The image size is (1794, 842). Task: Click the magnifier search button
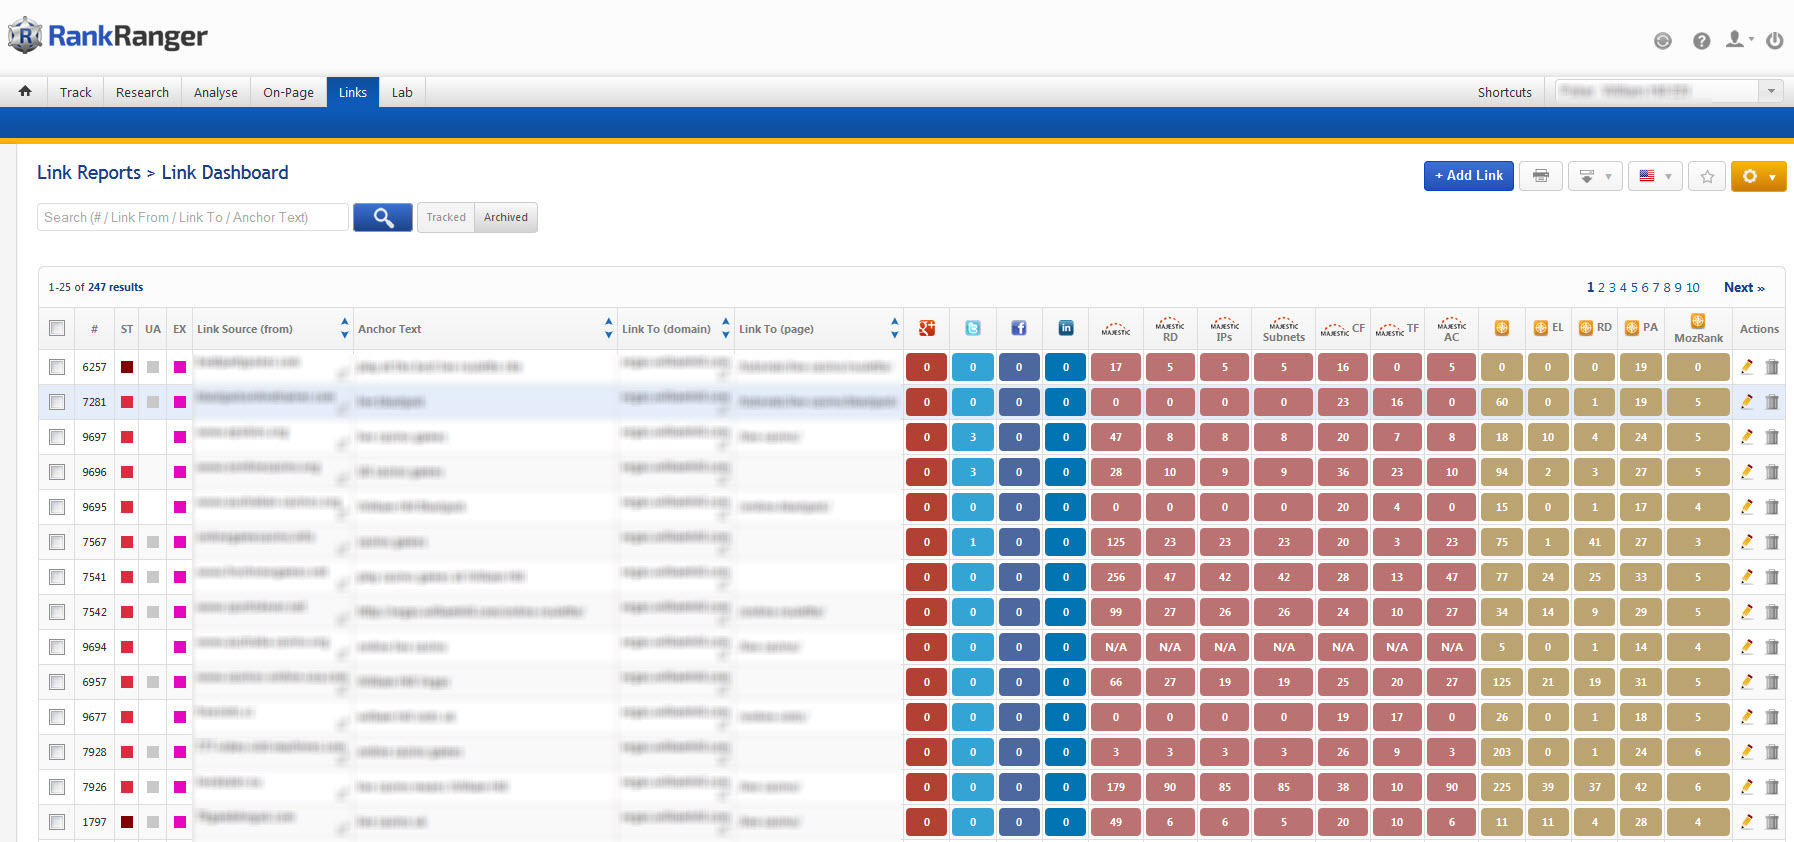[x=383, y=217]
